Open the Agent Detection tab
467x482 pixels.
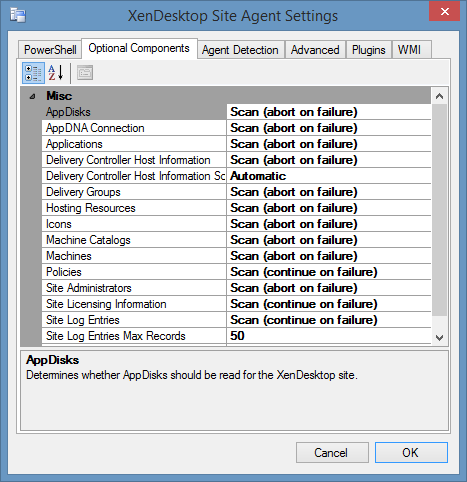240,50
